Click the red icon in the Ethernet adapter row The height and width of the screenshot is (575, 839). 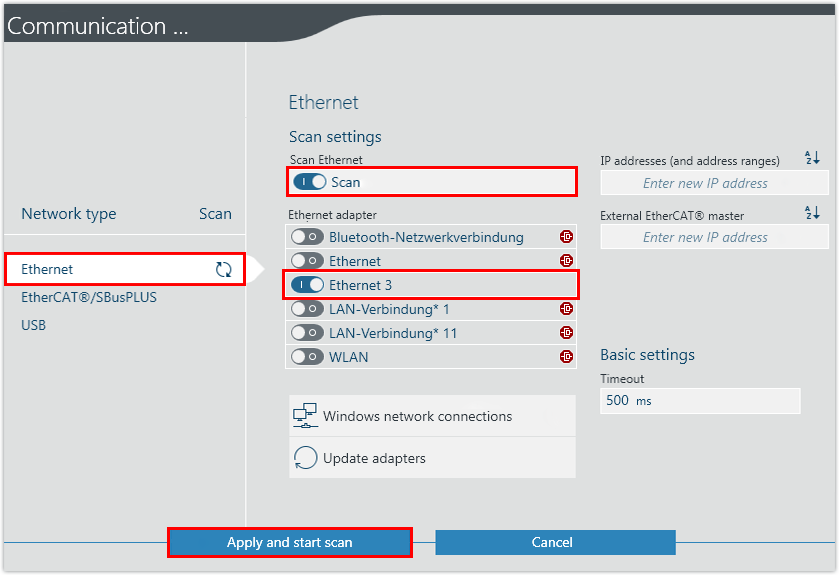[x=566, y=261]
